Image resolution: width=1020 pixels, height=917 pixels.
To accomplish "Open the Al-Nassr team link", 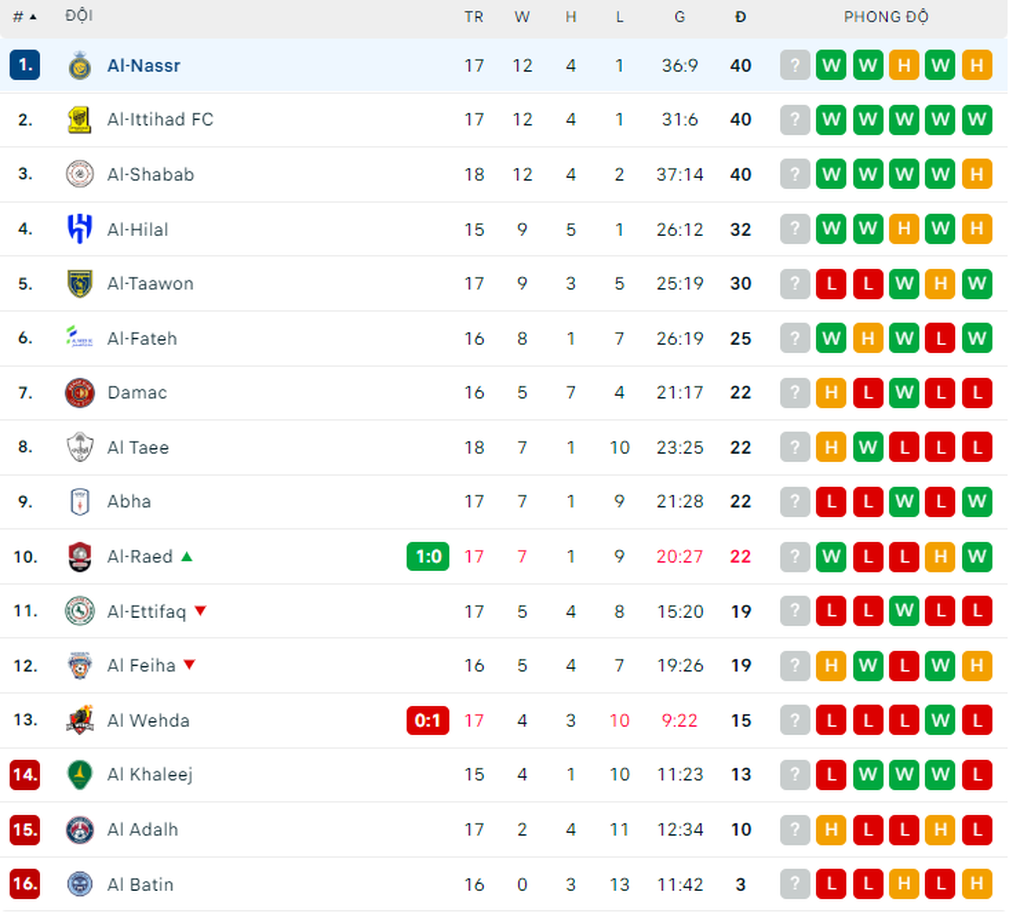I will pyautogui.click(x=144, y=66).
